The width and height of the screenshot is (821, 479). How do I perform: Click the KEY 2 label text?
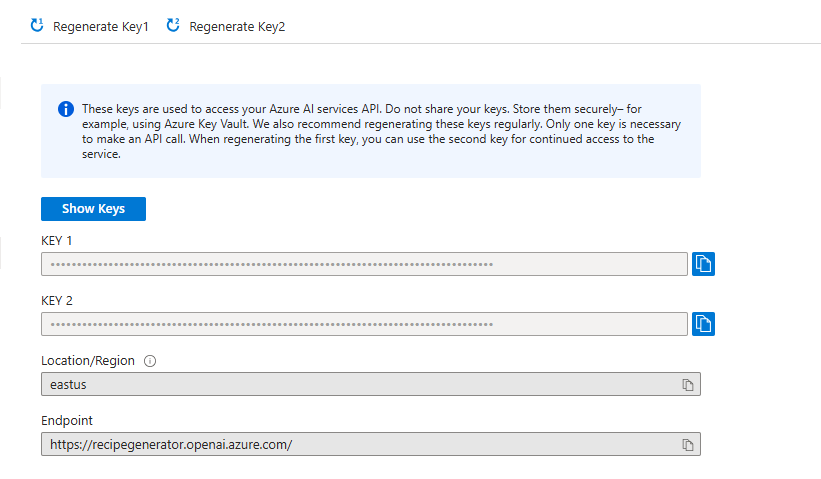pos(57,301)
